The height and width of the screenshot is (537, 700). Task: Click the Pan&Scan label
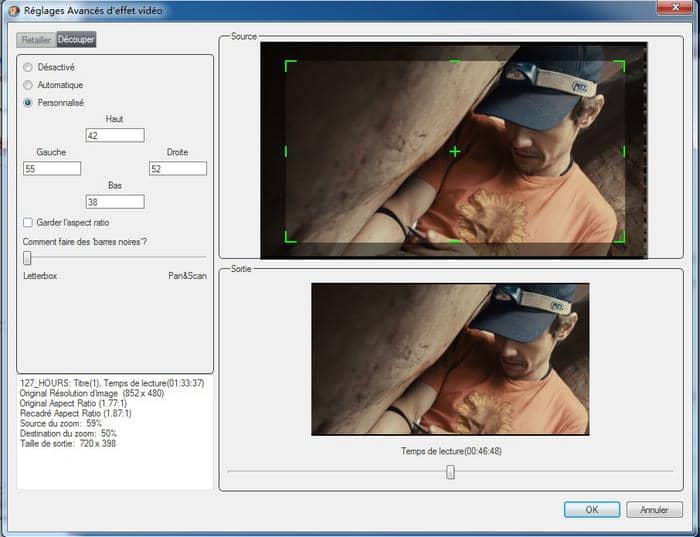click(188, 276)
